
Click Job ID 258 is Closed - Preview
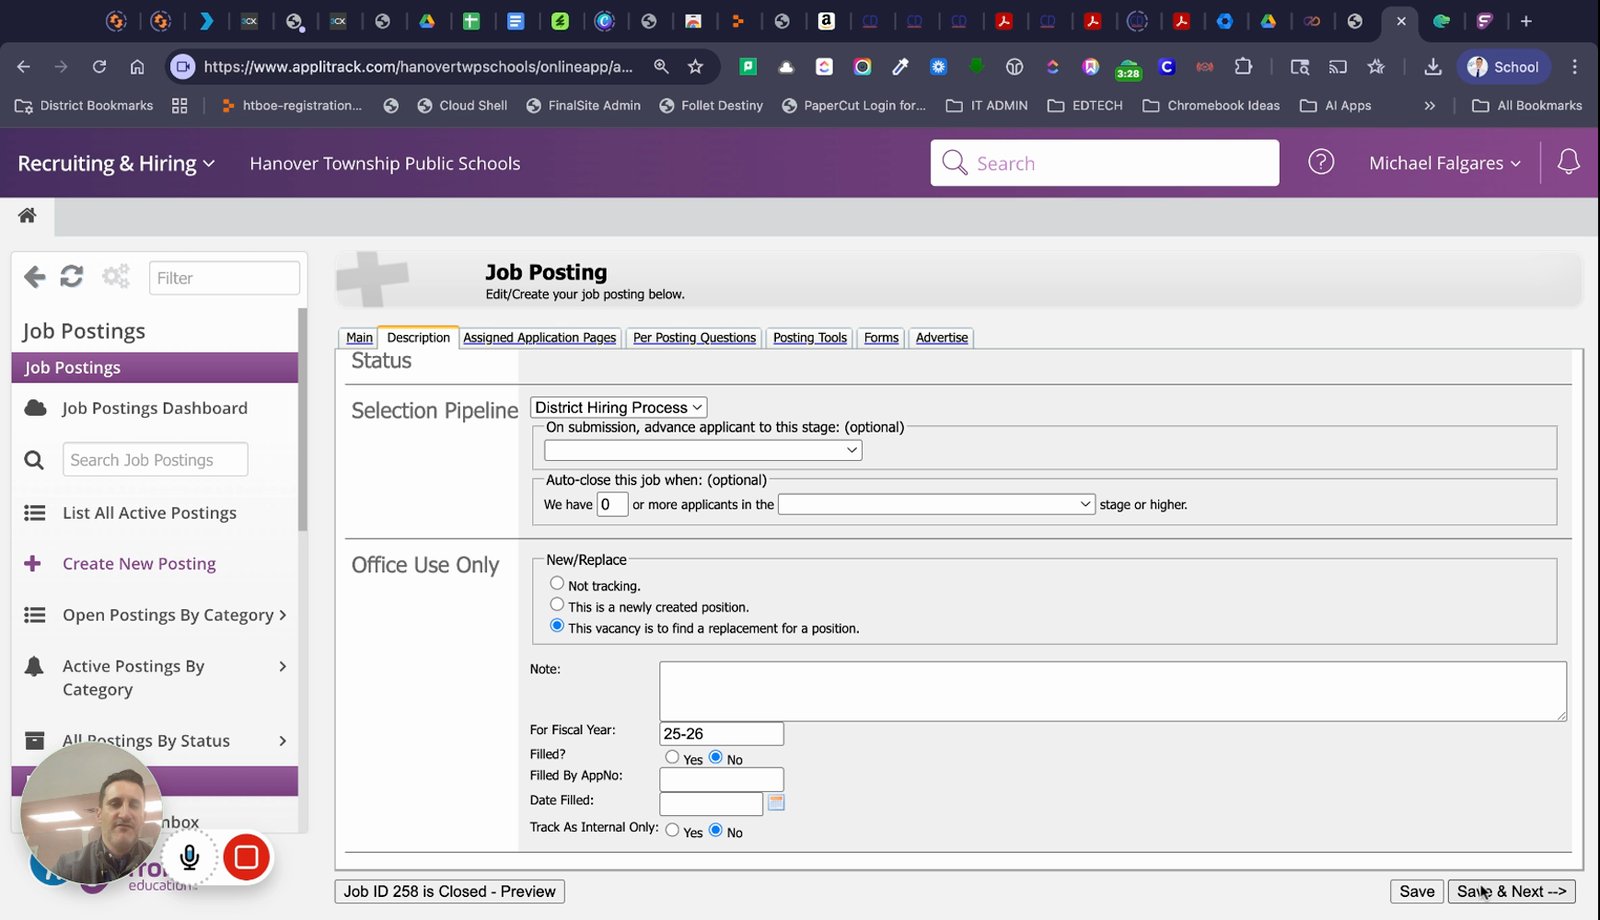click(x=449, y=891)
